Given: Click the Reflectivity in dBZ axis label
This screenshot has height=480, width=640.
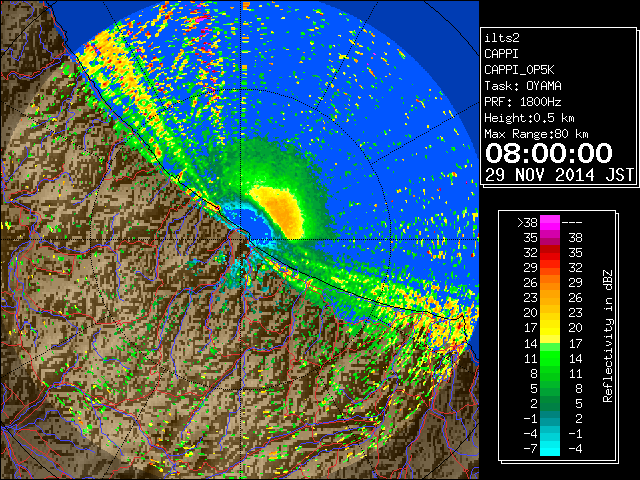Looking at the screenshot, I should (x=608, y=336).
